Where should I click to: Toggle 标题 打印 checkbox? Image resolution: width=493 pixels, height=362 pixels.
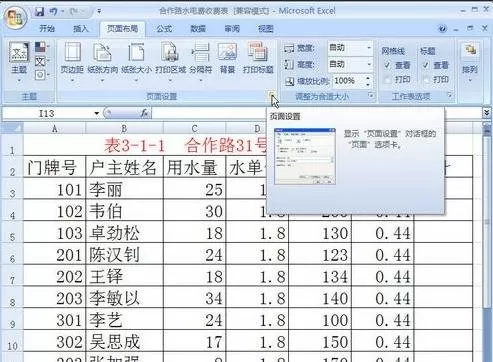(426, 79)
